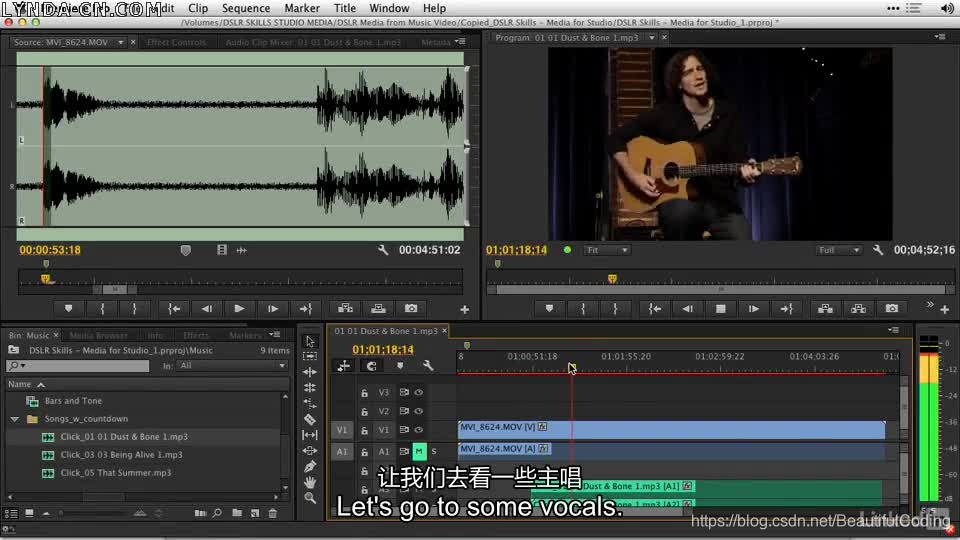Click Source monitor Go to In button
The image size is (960, 540).
(174, 309)
